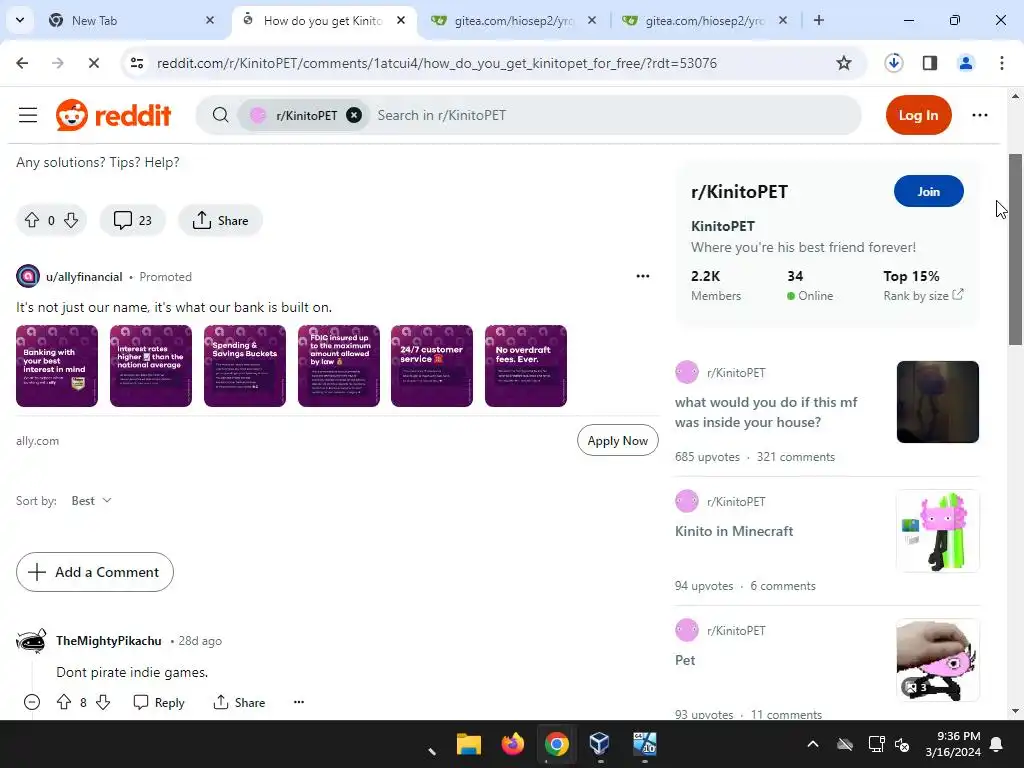Click the reddit URL in address bar

click(437, 63)
